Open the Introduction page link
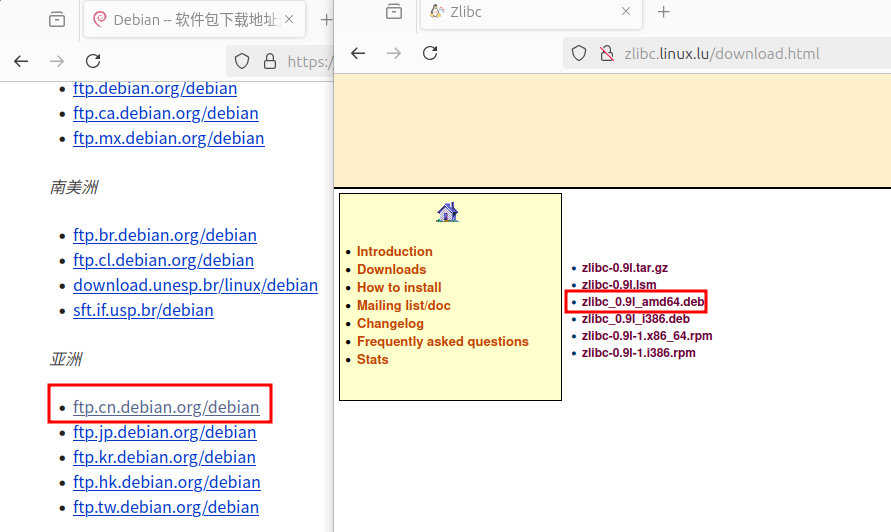The width and height of the screenshot is (891, 532). click(x=394, y=251)
